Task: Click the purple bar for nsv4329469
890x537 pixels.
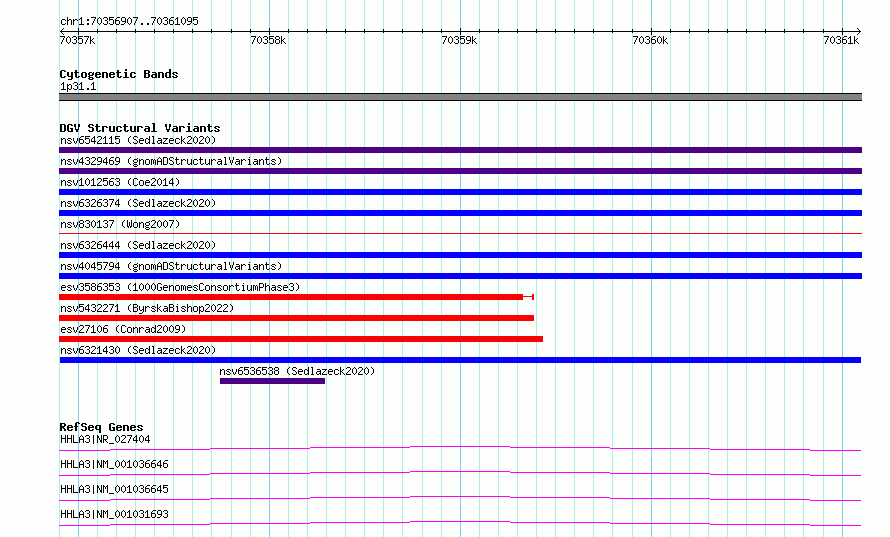Action: pyautogui.click(x=460, y=171)
